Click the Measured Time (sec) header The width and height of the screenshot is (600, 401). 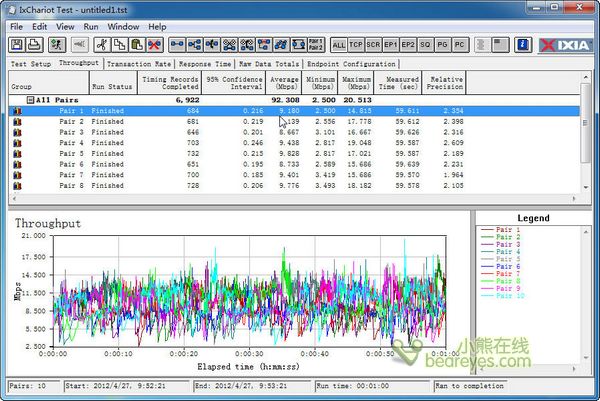[x=398, y=82]
